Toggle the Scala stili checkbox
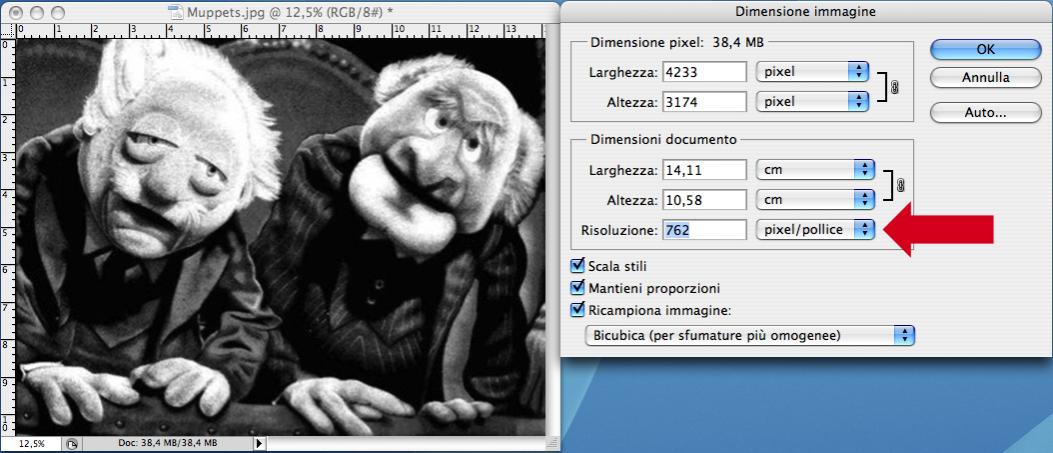Screen dimensions: 1053x453 click(577, 266)
